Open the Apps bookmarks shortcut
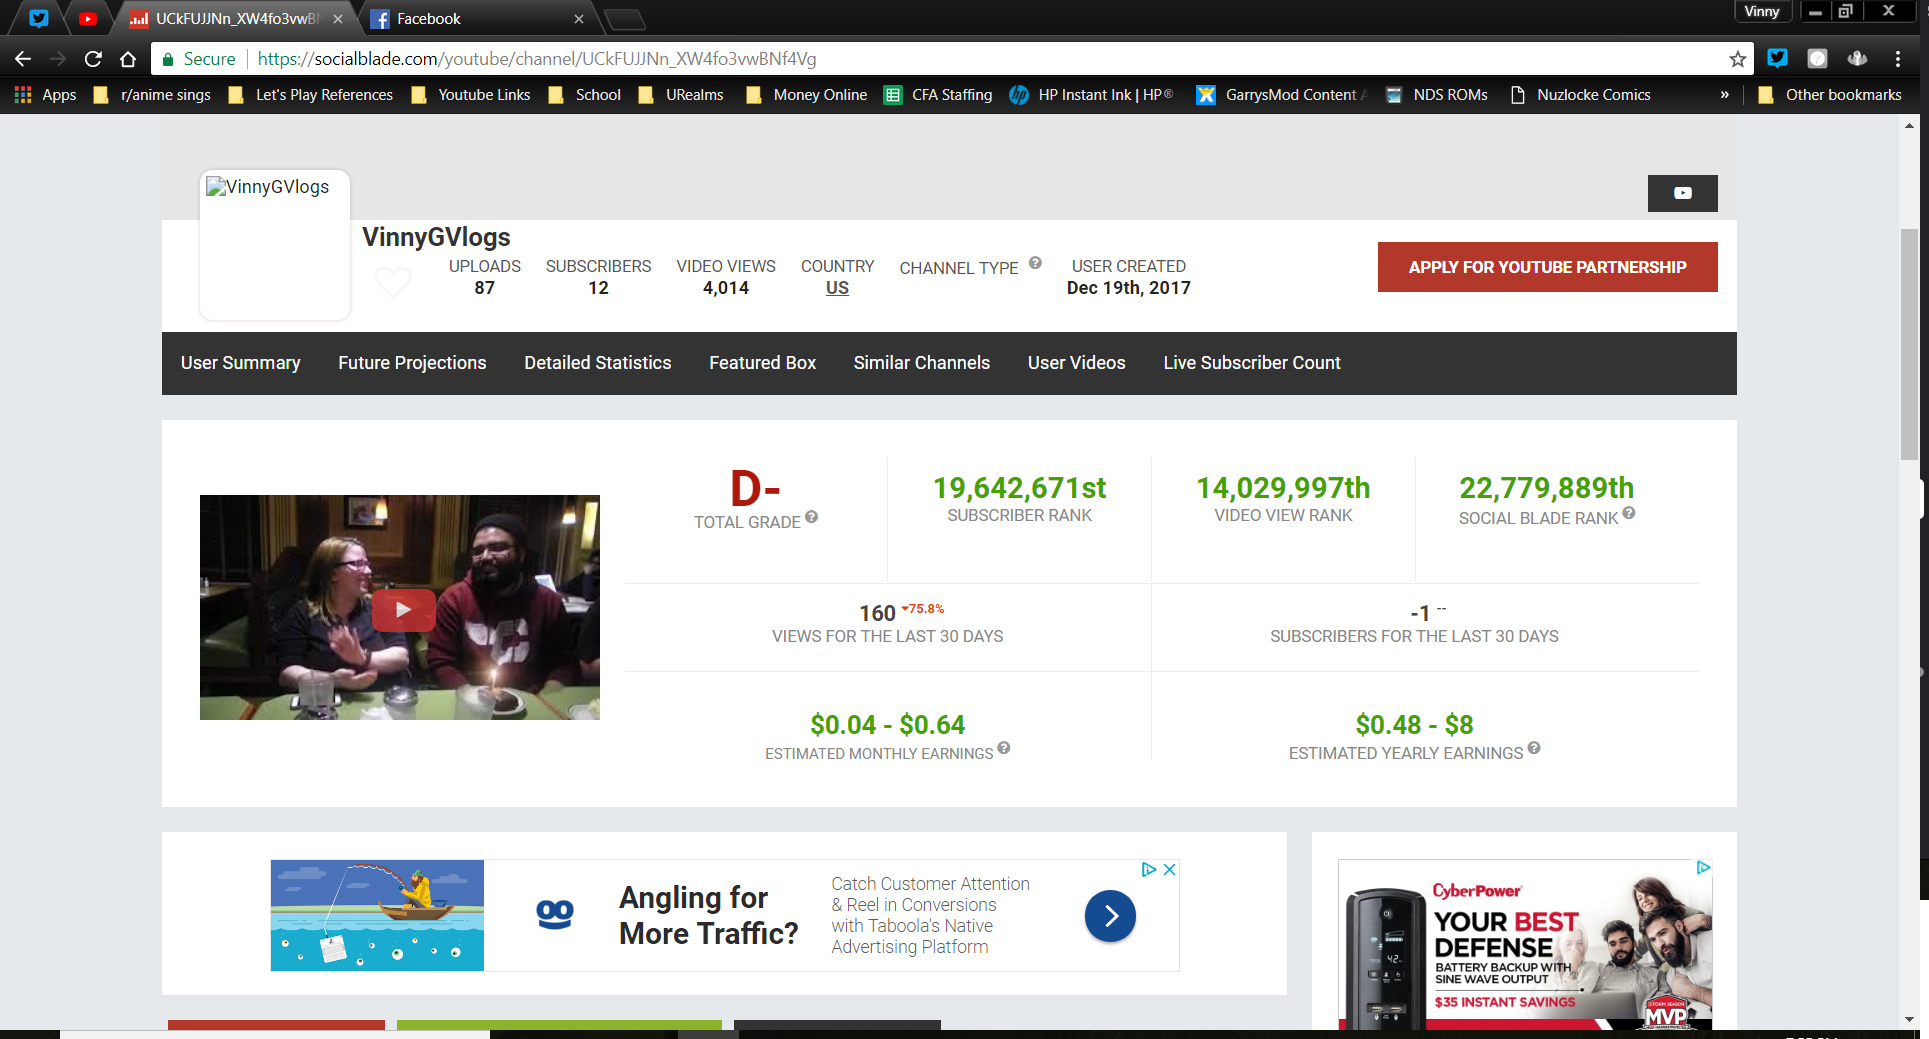This screenshot has height=1039, width=1929. (x=45, y=95)
